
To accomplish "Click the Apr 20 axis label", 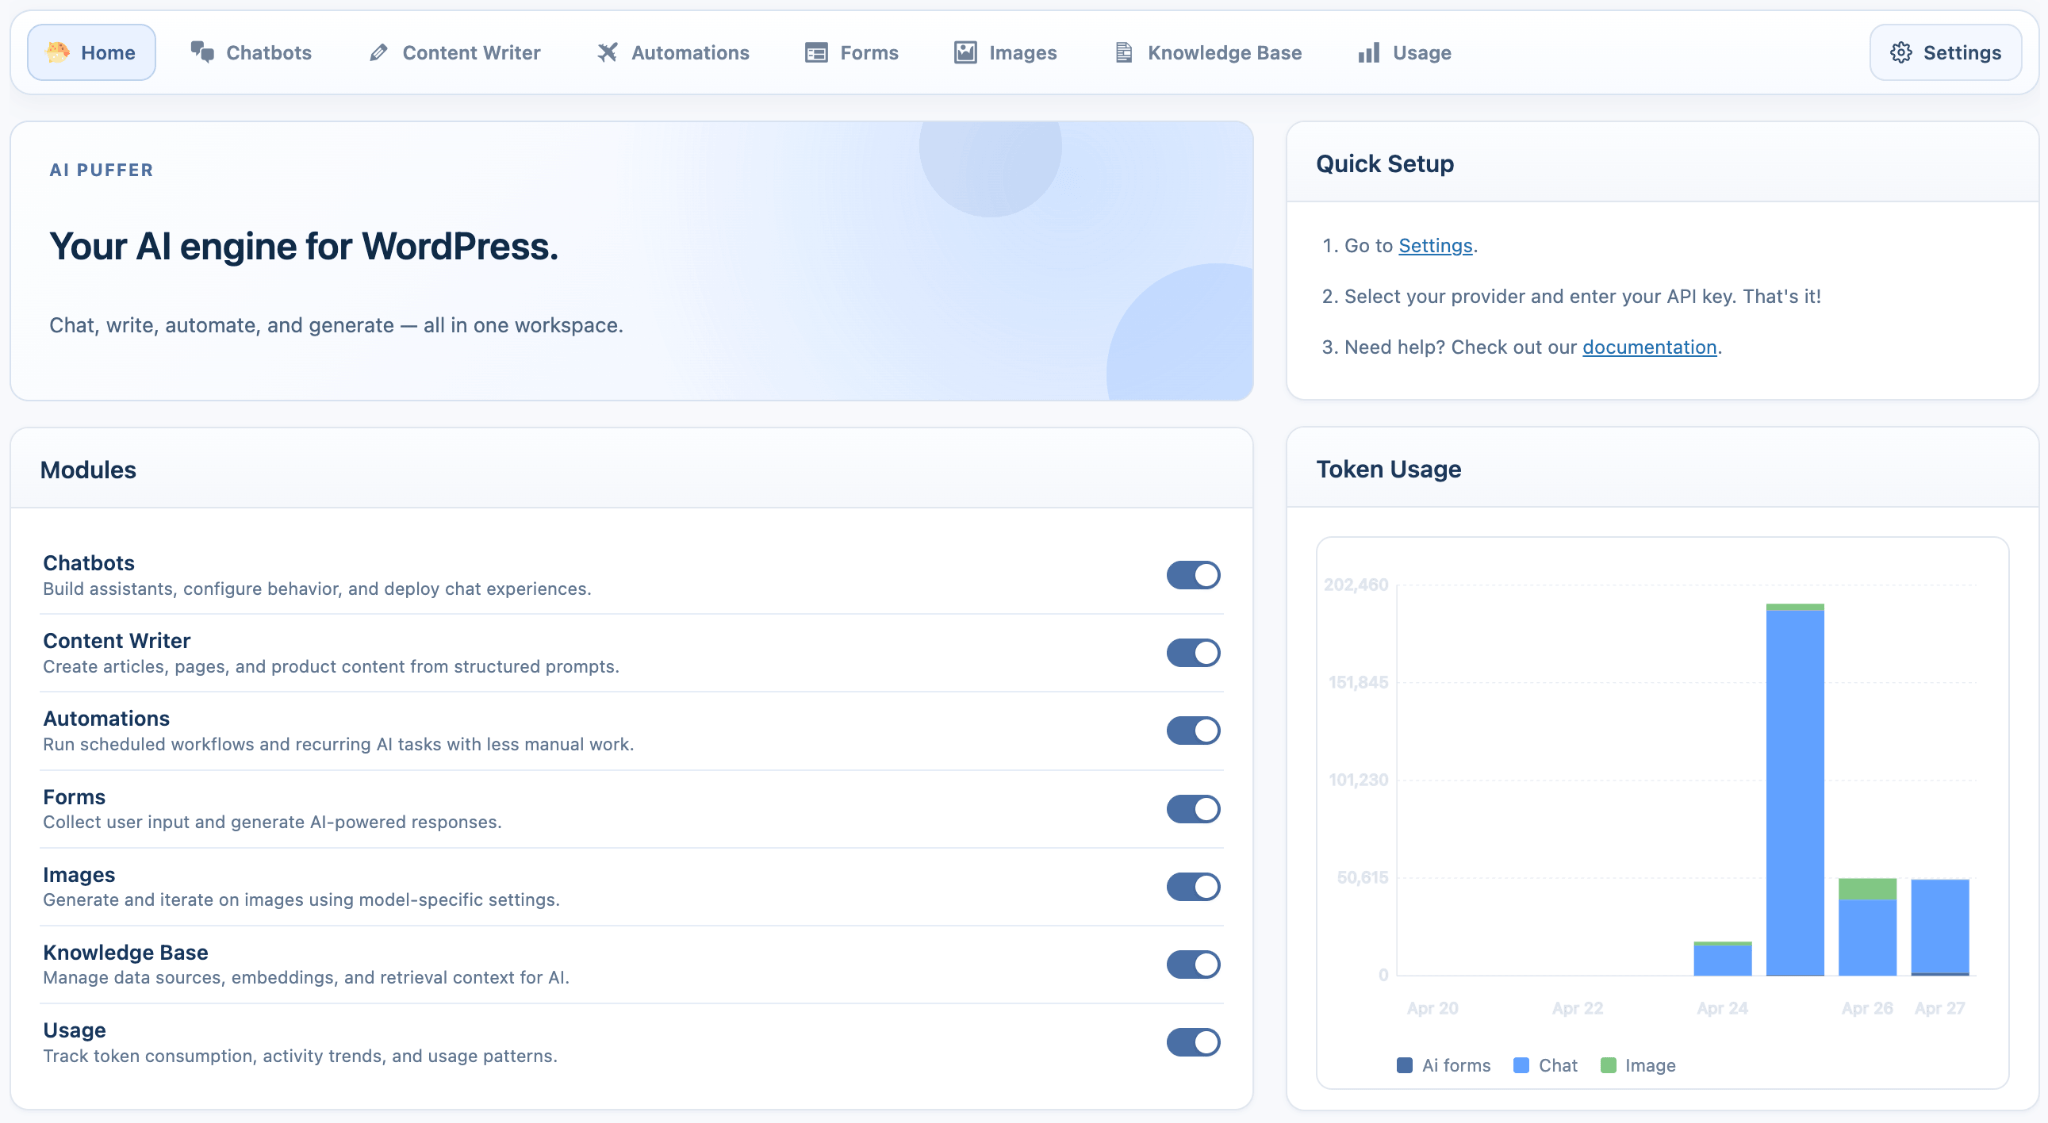I will [x=1432, y=1008].
